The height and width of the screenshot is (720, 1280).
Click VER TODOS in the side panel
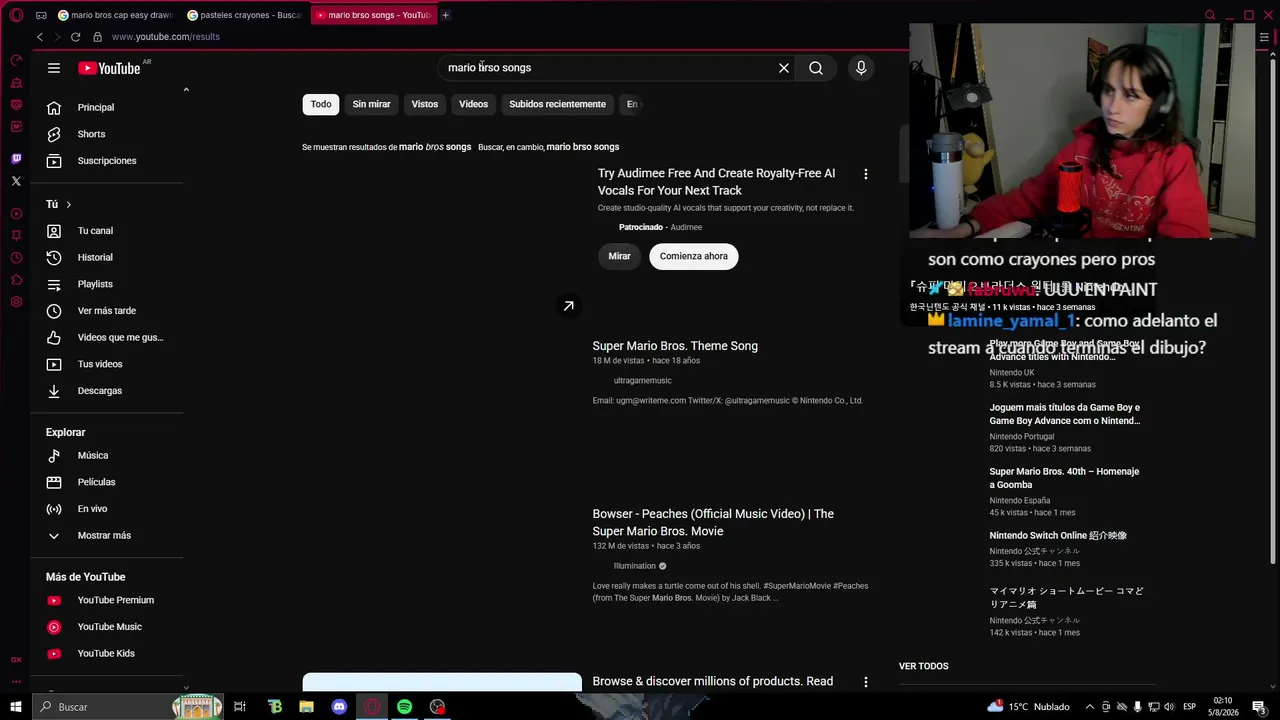coord(924,666)
